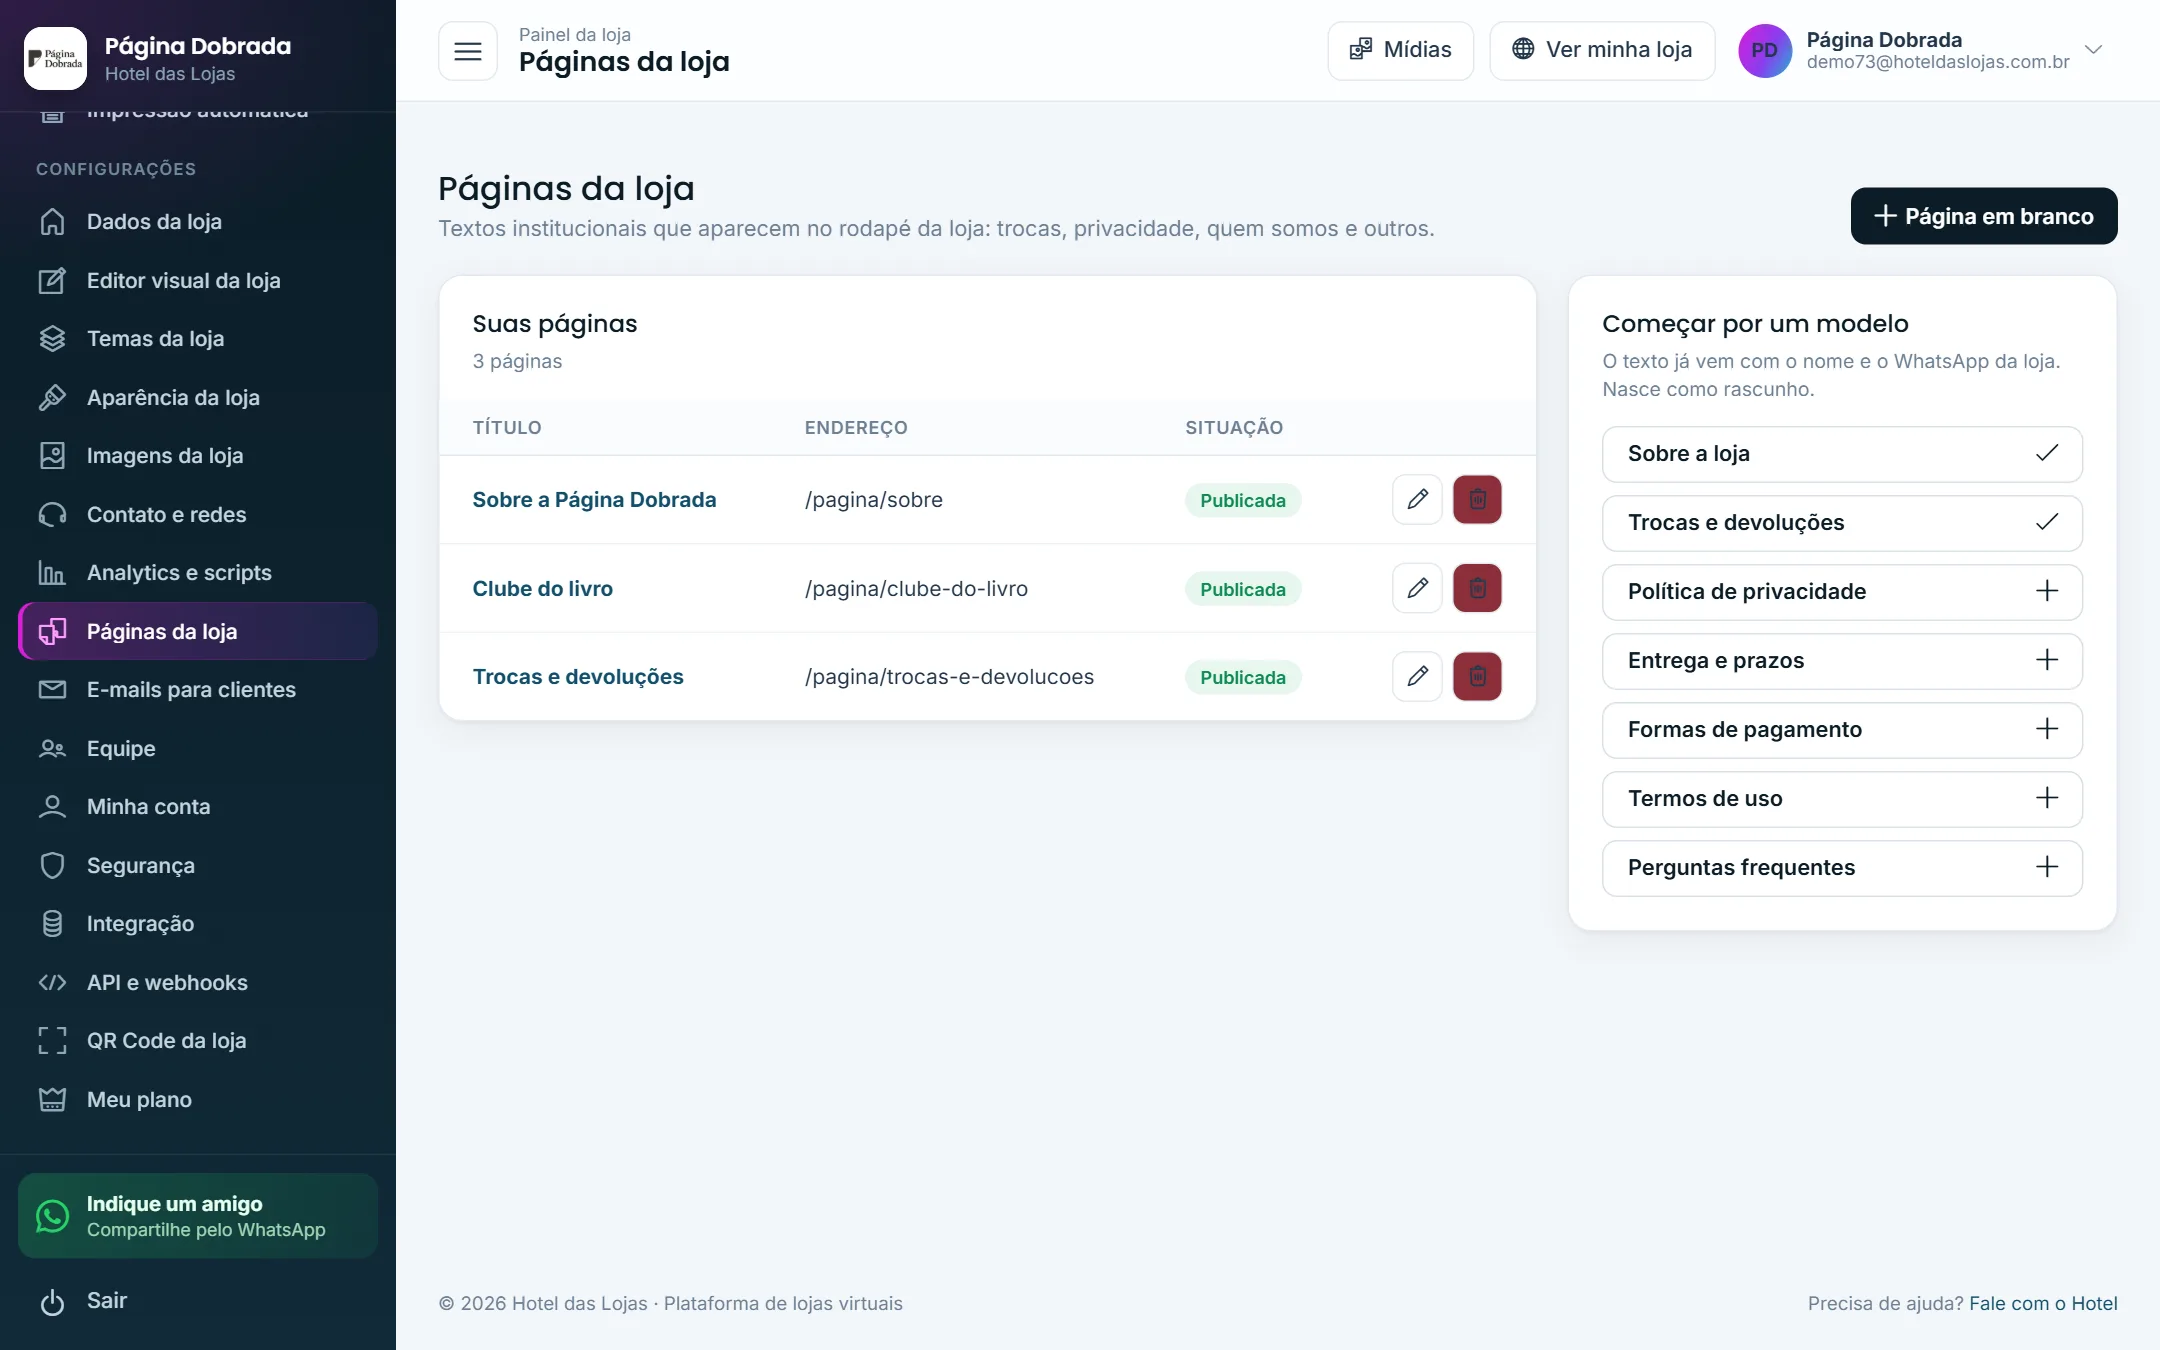Edit the Trocas e devoluções row
Viewport: 2160px width, 1350px height.
[x=1417, y=677]
